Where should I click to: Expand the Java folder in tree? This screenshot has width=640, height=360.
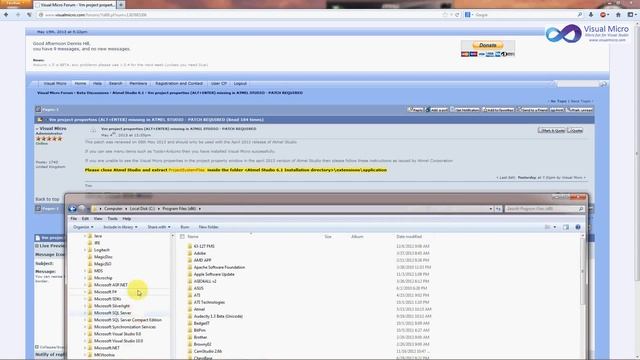click(85, 236)
